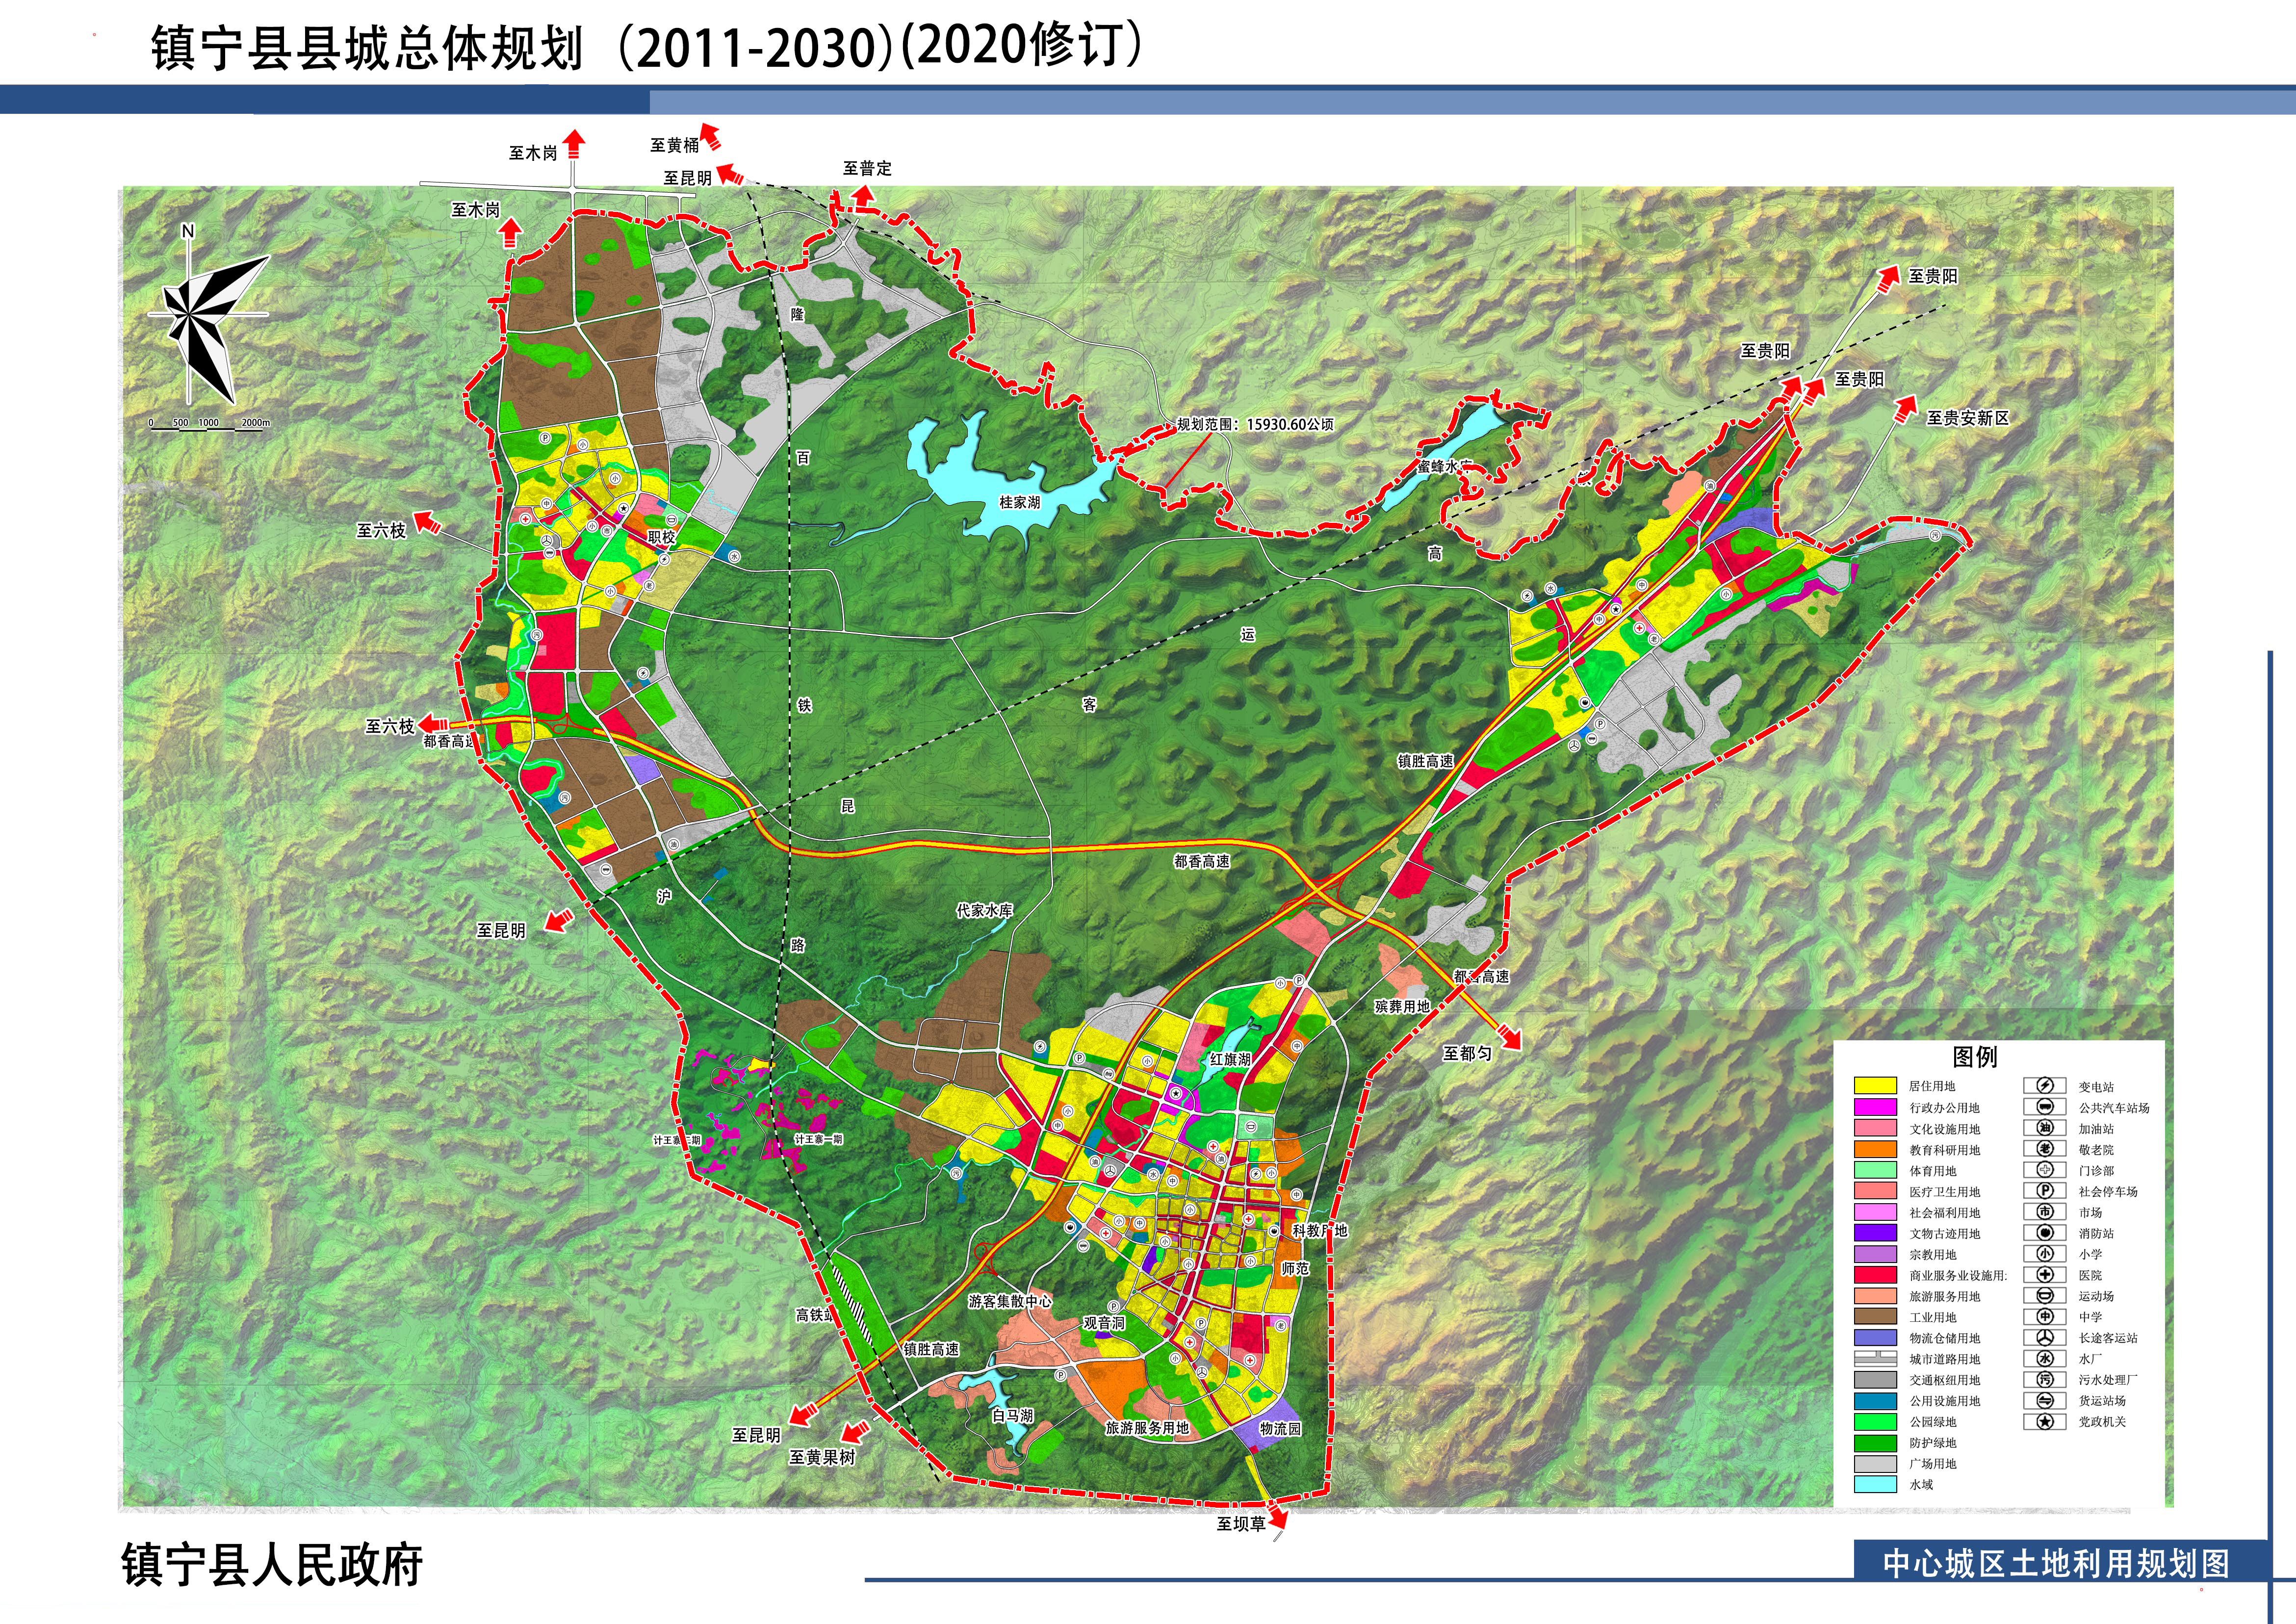Pick the blue-violet 物流仓储用地 swatch
Viewport: 2296px width, 1624px height.
pyautogui.click(x=1875, y=1338)
